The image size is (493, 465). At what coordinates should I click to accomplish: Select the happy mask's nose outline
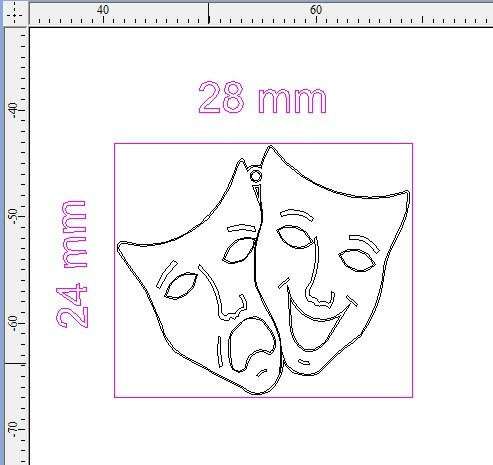click(x=319, y=272)
